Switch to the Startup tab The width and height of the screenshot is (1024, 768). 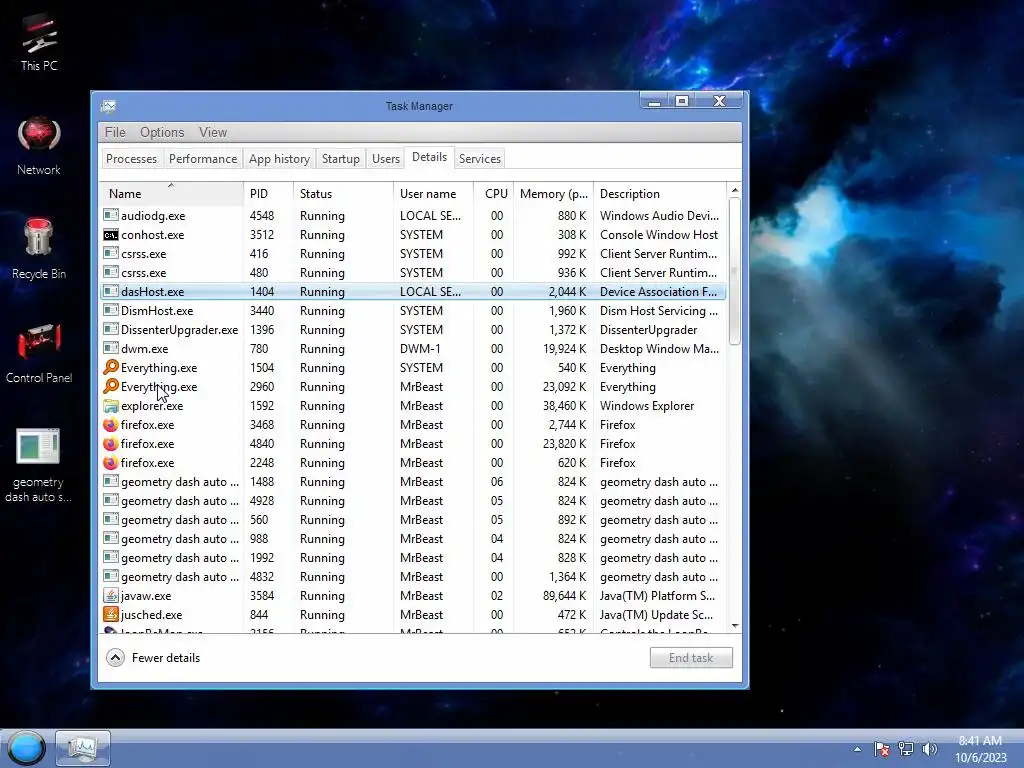pos(340,159)
